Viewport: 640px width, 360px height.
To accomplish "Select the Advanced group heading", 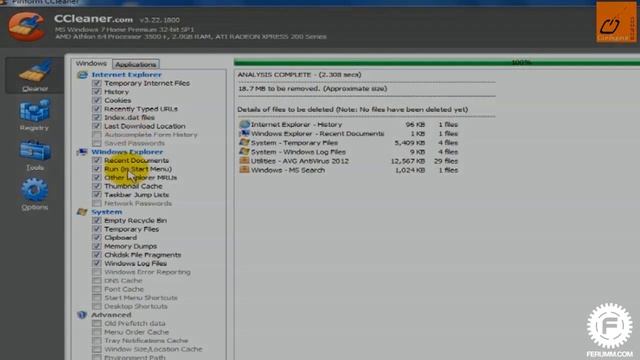I will coord(111,315).
